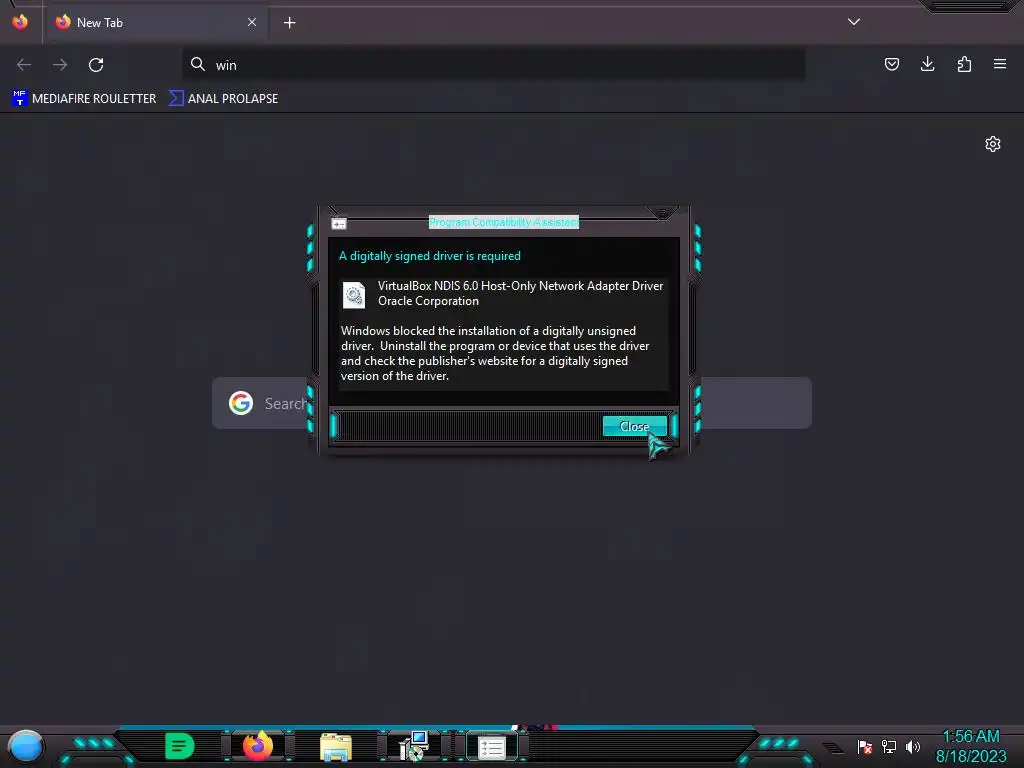The height and width of the screenshot is (768, 1024).
Task: Open new tab page settings gear
Action: [x=993, y=144]
